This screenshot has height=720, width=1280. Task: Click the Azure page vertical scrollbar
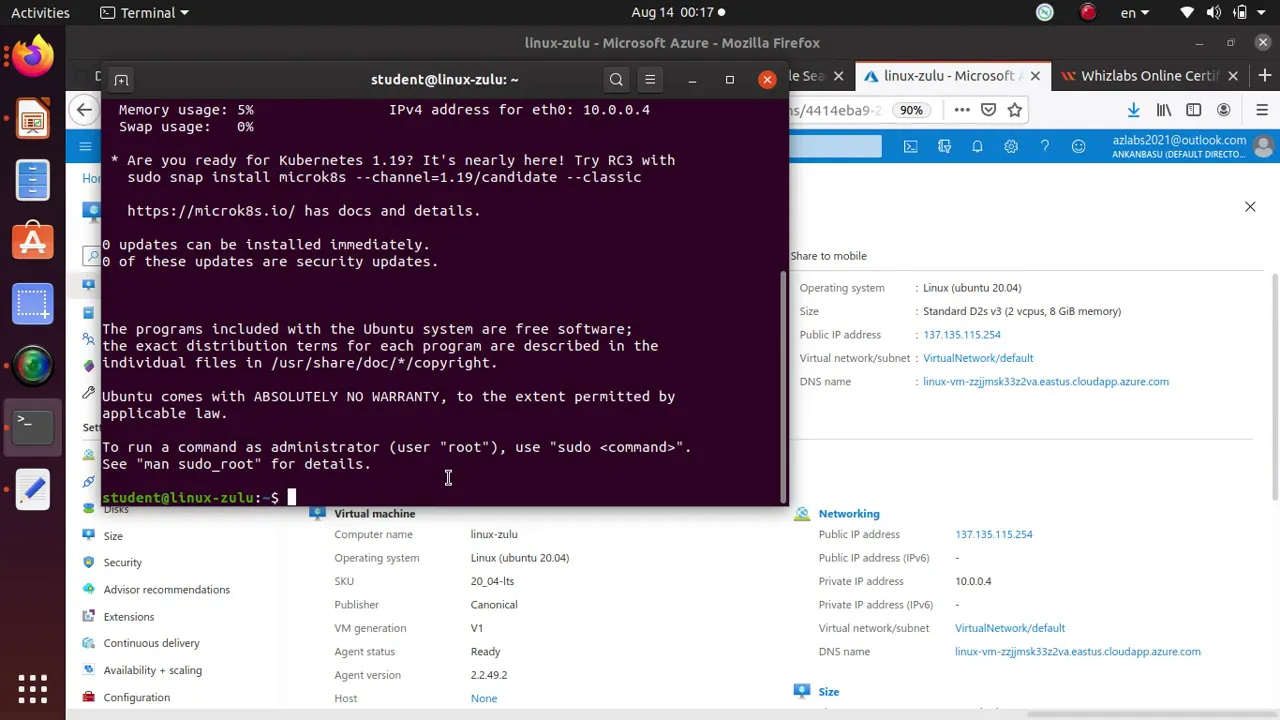click(x=1275, y=385)
